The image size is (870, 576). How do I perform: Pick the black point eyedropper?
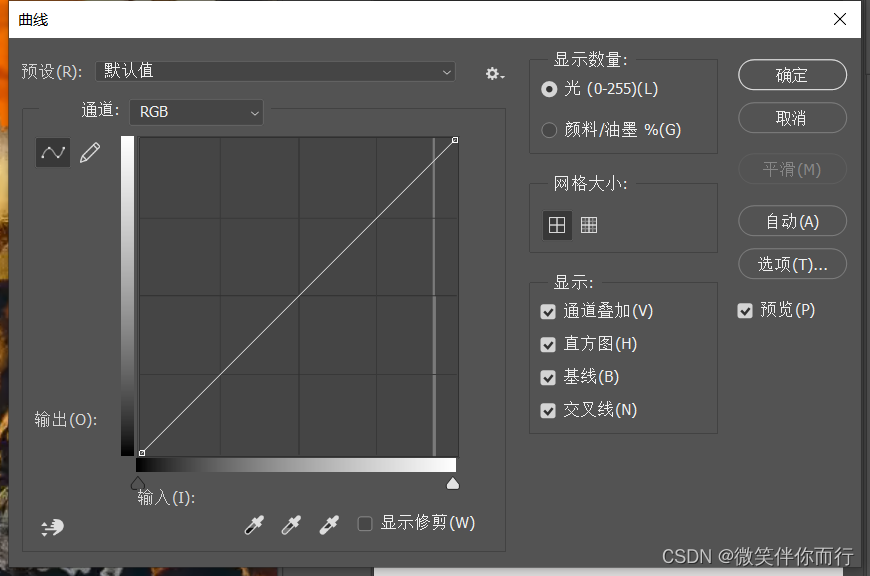coord(254,524)
